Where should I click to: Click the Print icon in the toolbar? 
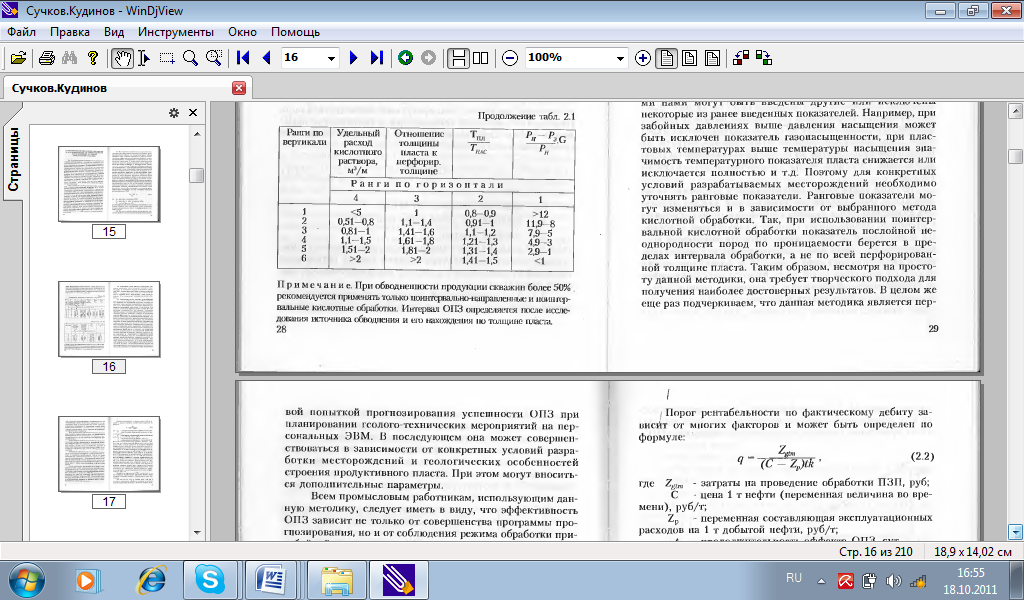[x=46, y=58]
